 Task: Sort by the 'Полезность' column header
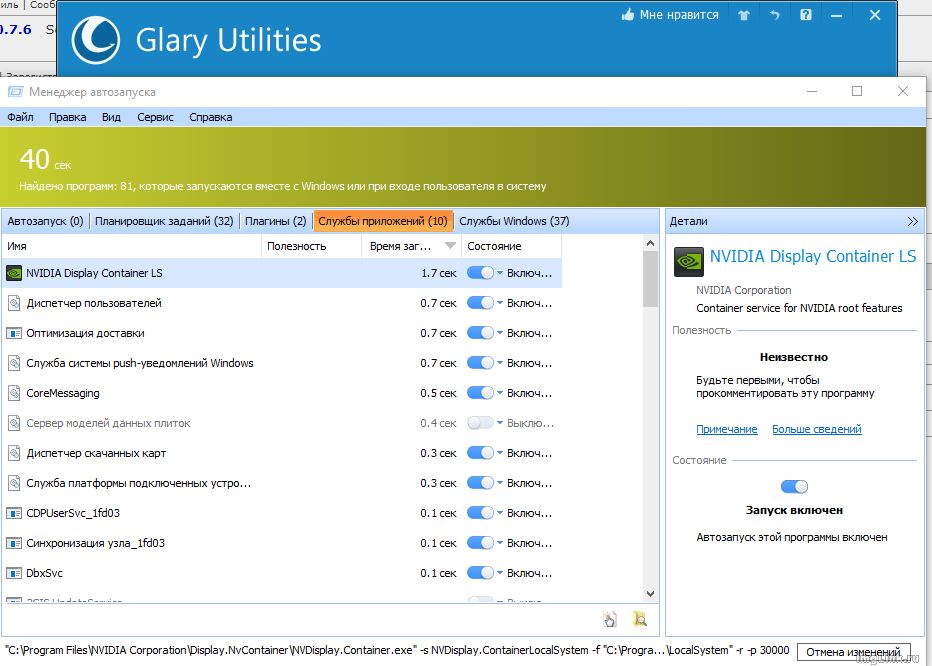tap(297, 246)
